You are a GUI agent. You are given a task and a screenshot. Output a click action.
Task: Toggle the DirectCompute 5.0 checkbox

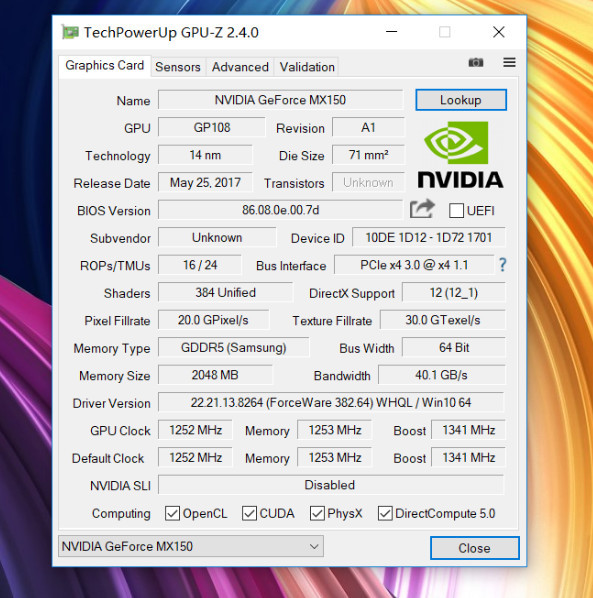[x=385, y=513]
